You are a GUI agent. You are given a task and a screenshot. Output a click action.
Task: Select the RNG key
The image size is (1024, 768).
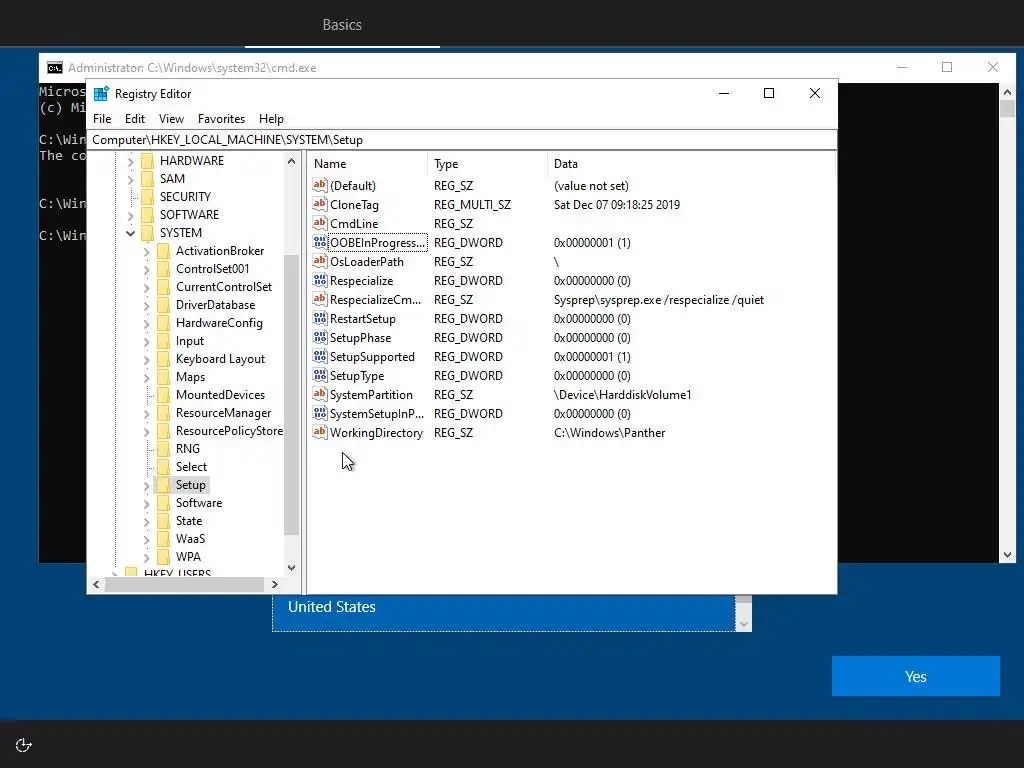187,449
